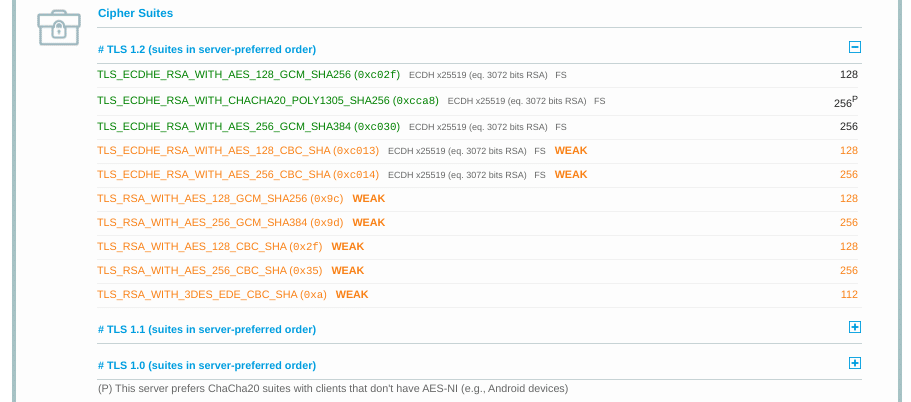The width and height of the screenshot is (911, 402).
Task: Click the 256 P key strength value
Action: pos(846,102)
